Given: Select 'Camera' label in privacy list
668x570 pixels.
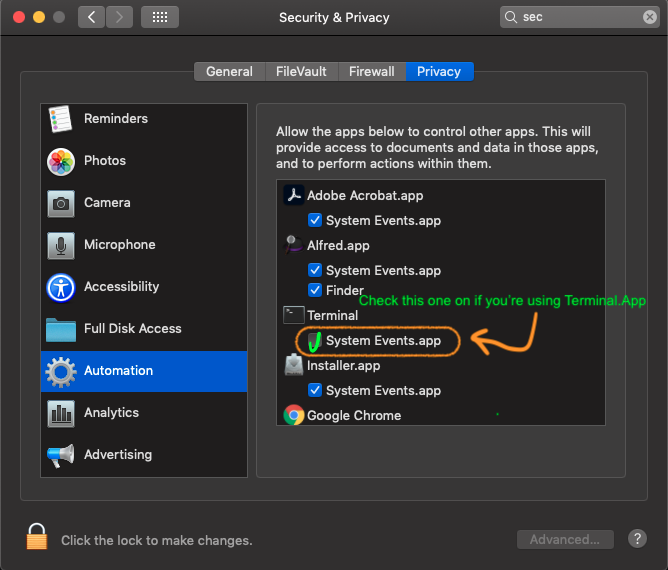Looking at the screenshot, I should coord(107,202).
